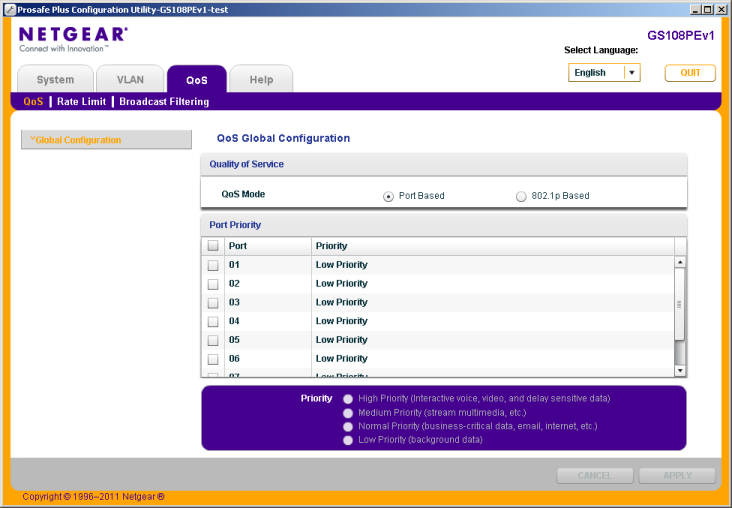
Task: Click the Netgear copyright text
Action: coord(93,496)
